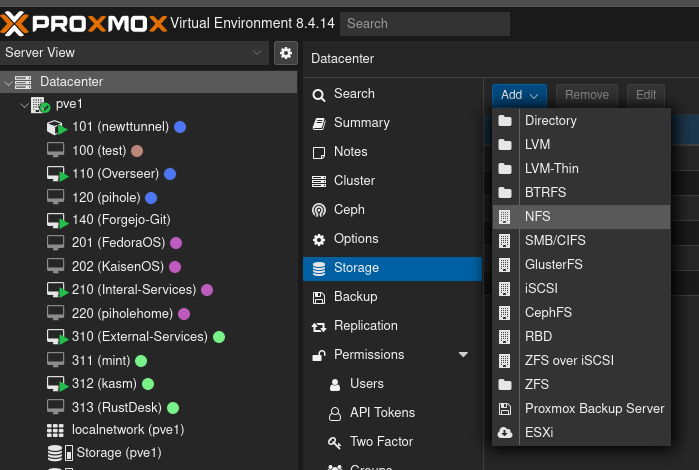The height and width of the screenshot is (470, 699).
Task: Toggle the Add storage dropdown button
Action: [519, 95]
